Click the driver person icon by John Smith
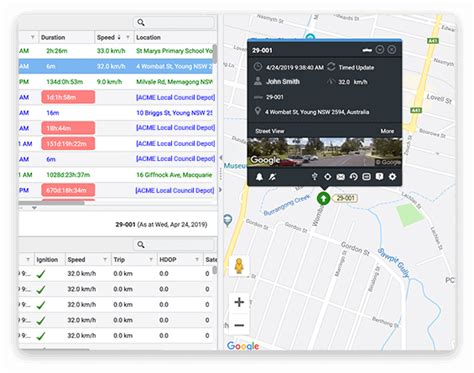 coord(258,81)
